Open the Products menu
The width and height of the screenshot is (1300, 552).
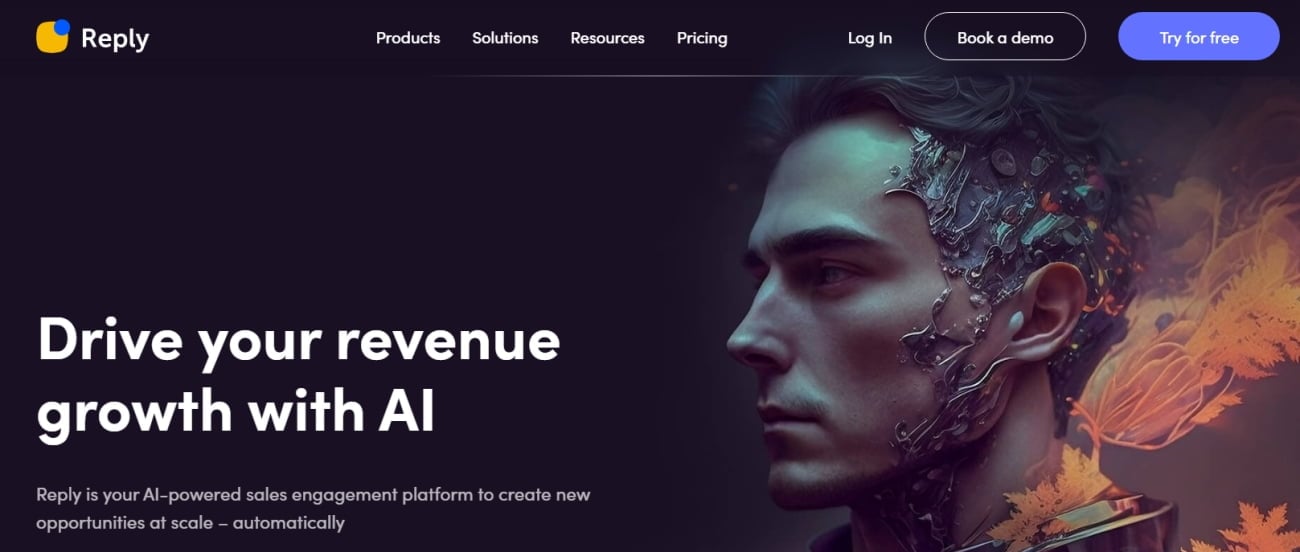click(408, 38)
